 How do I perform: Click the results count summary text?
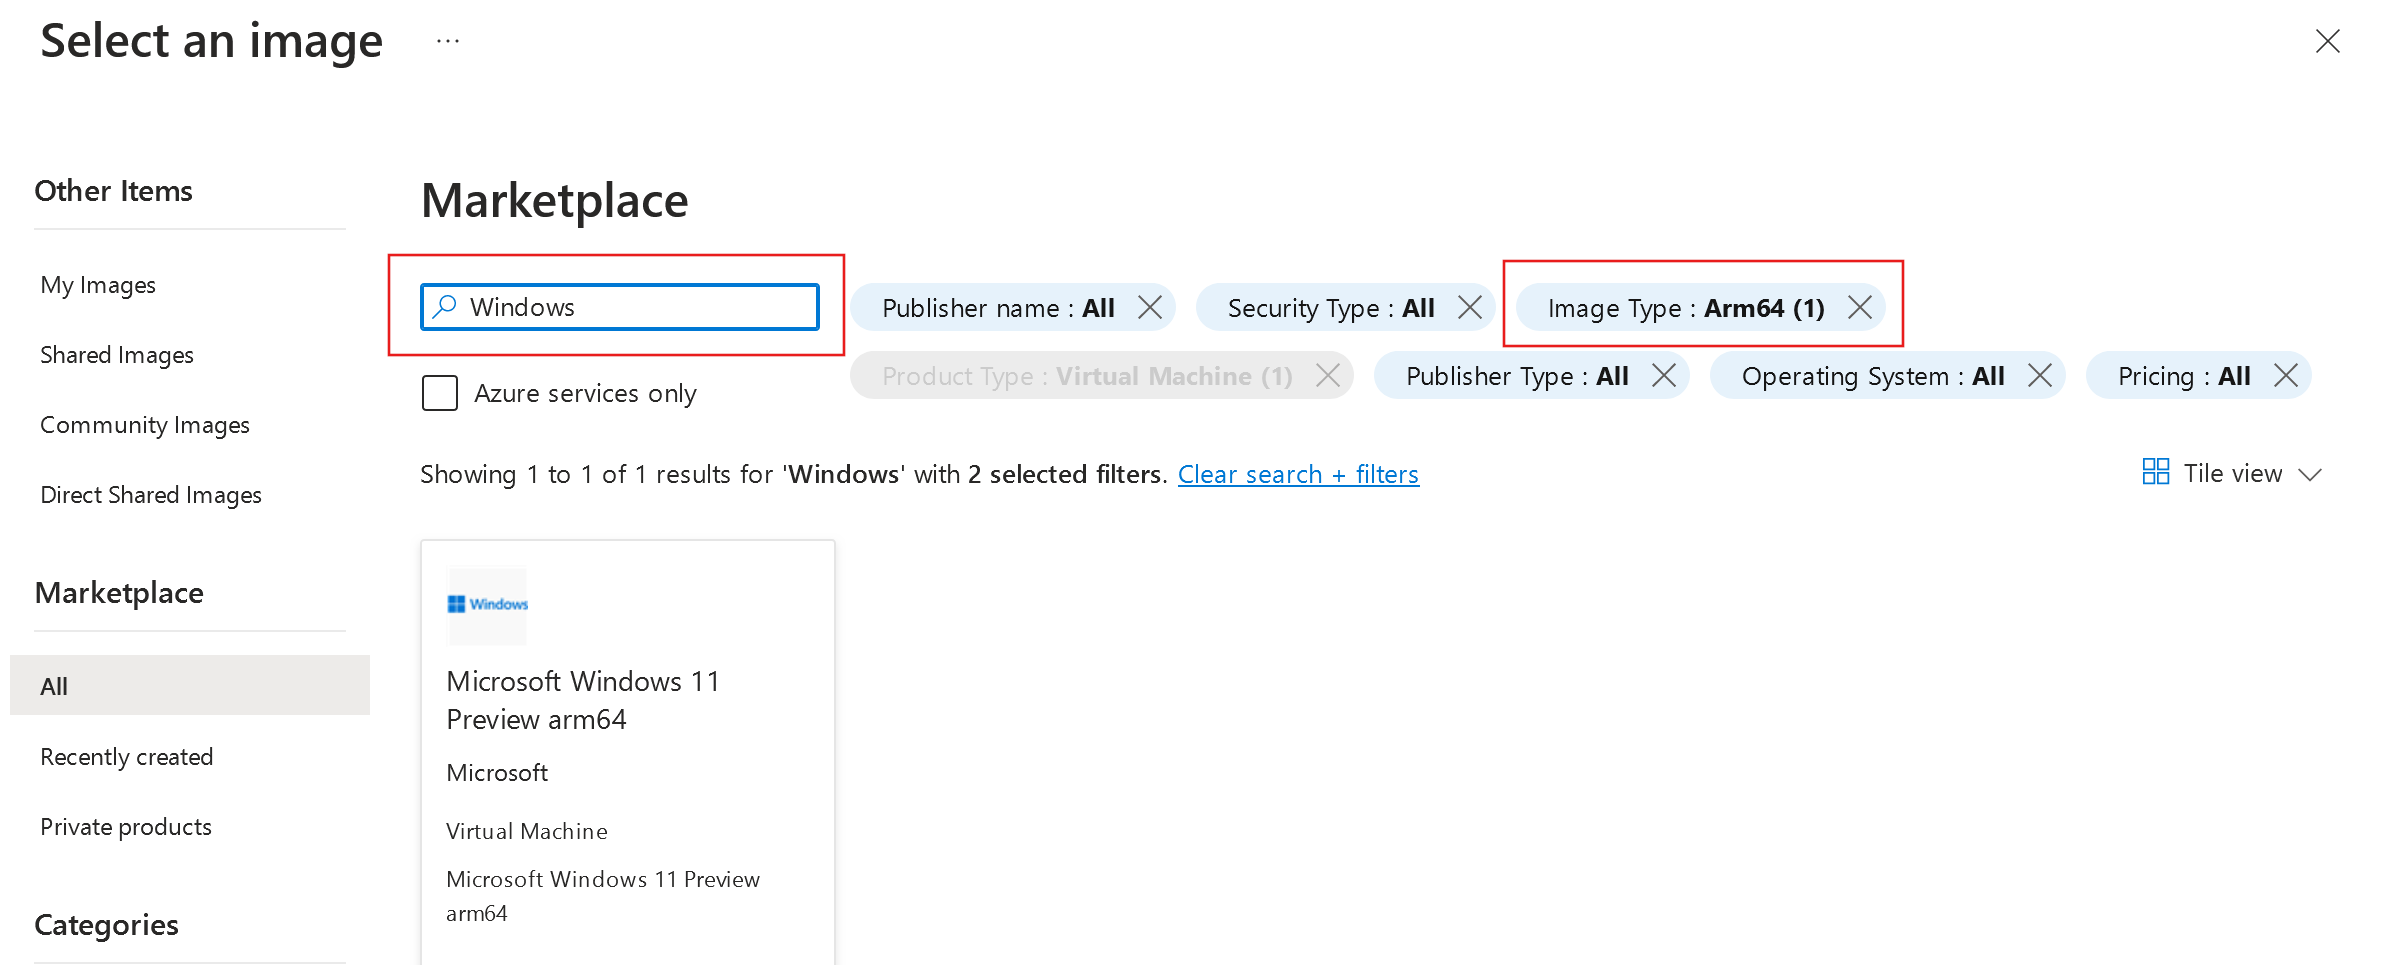[794, 474]
